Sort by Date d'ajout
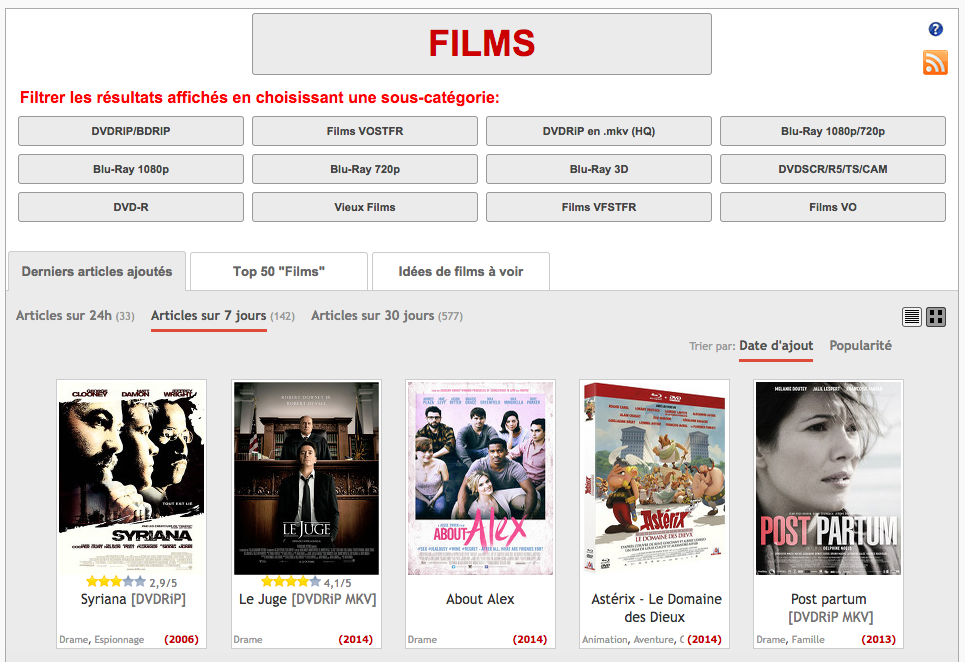 776,346
